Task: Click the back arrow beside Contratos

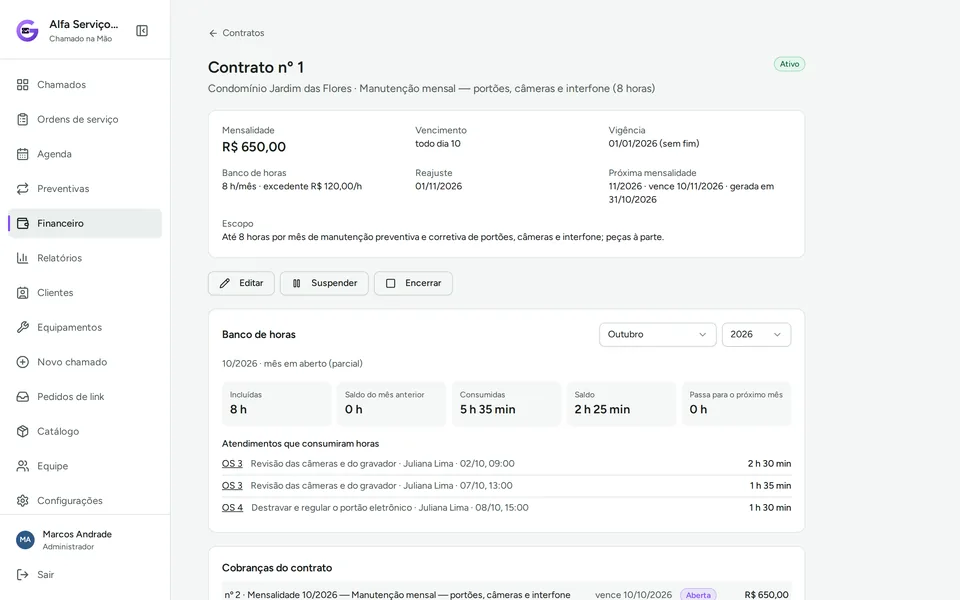Action: pos(213,33)
